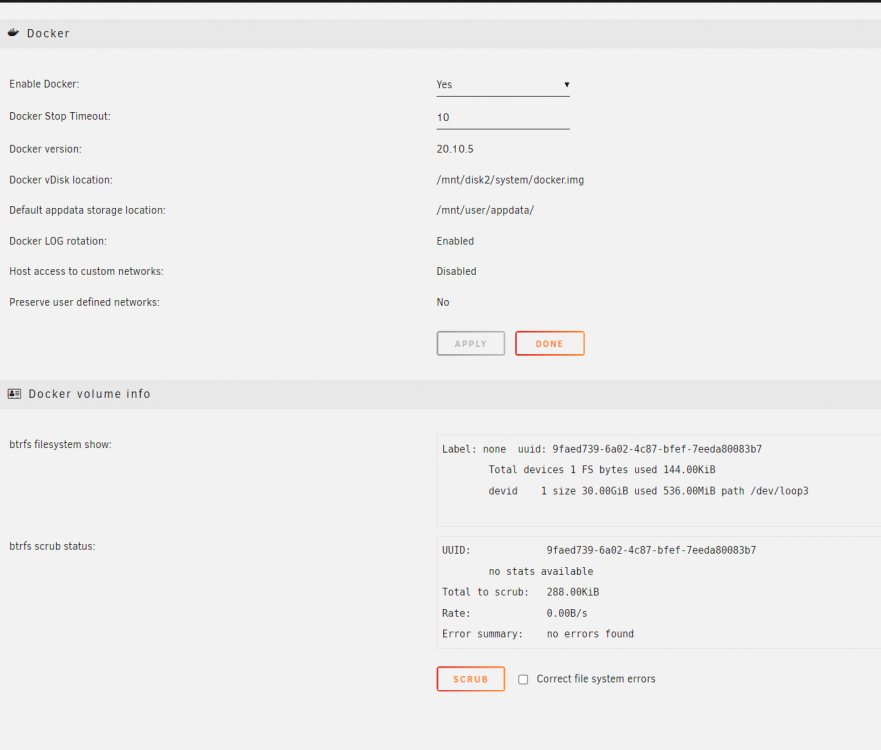Viewport: 881px width, 750px height.
Task: Click the Docker LOG rotation Enabled value
Action: coord(455,241)
